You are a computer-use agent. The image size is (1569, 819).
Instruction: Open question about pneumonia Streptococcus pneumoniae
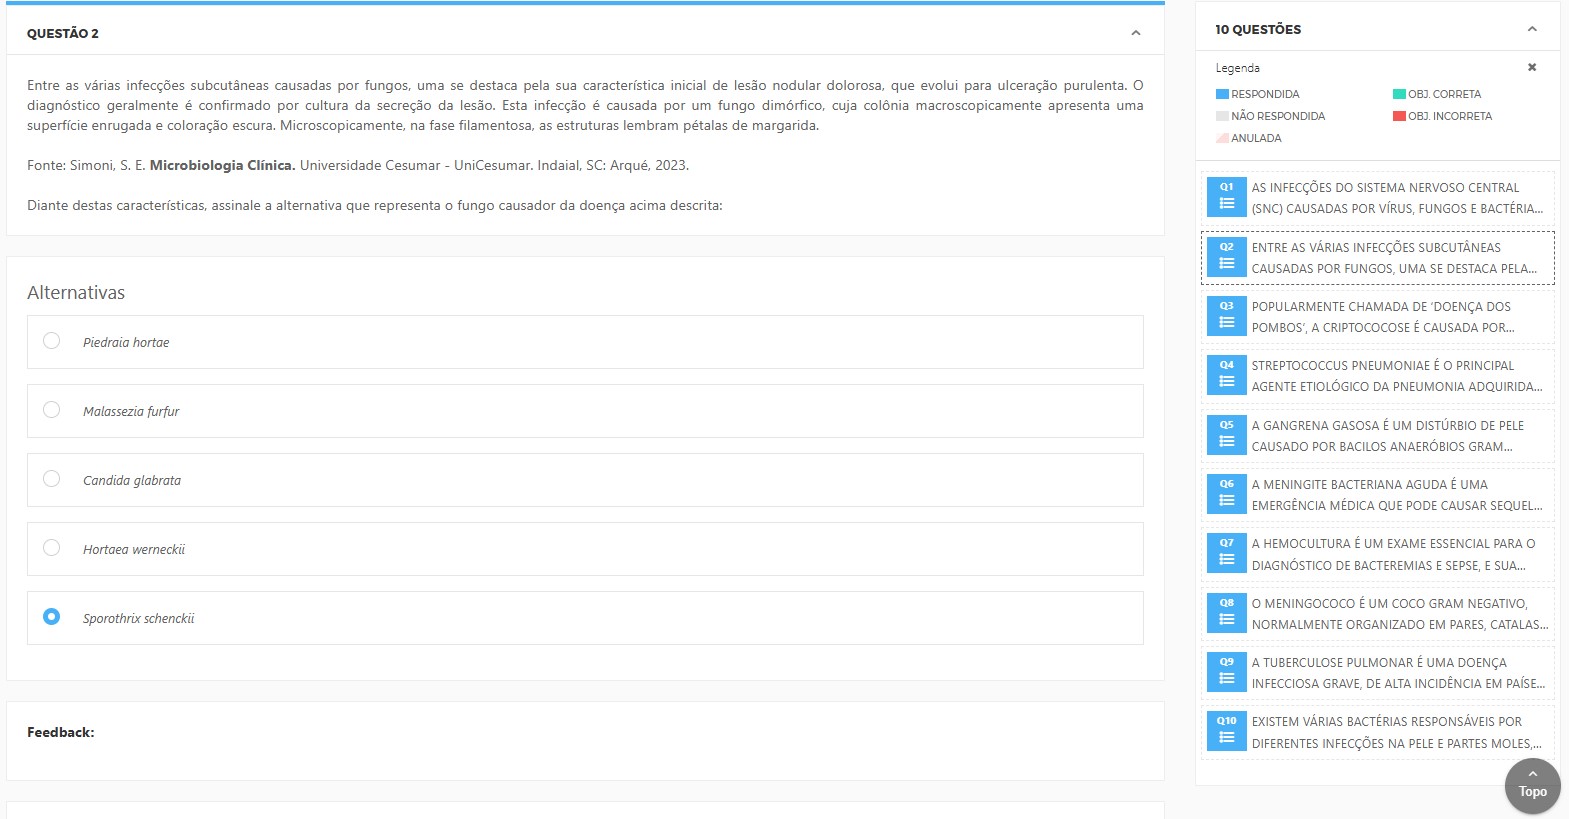[x=1396, y=376]
